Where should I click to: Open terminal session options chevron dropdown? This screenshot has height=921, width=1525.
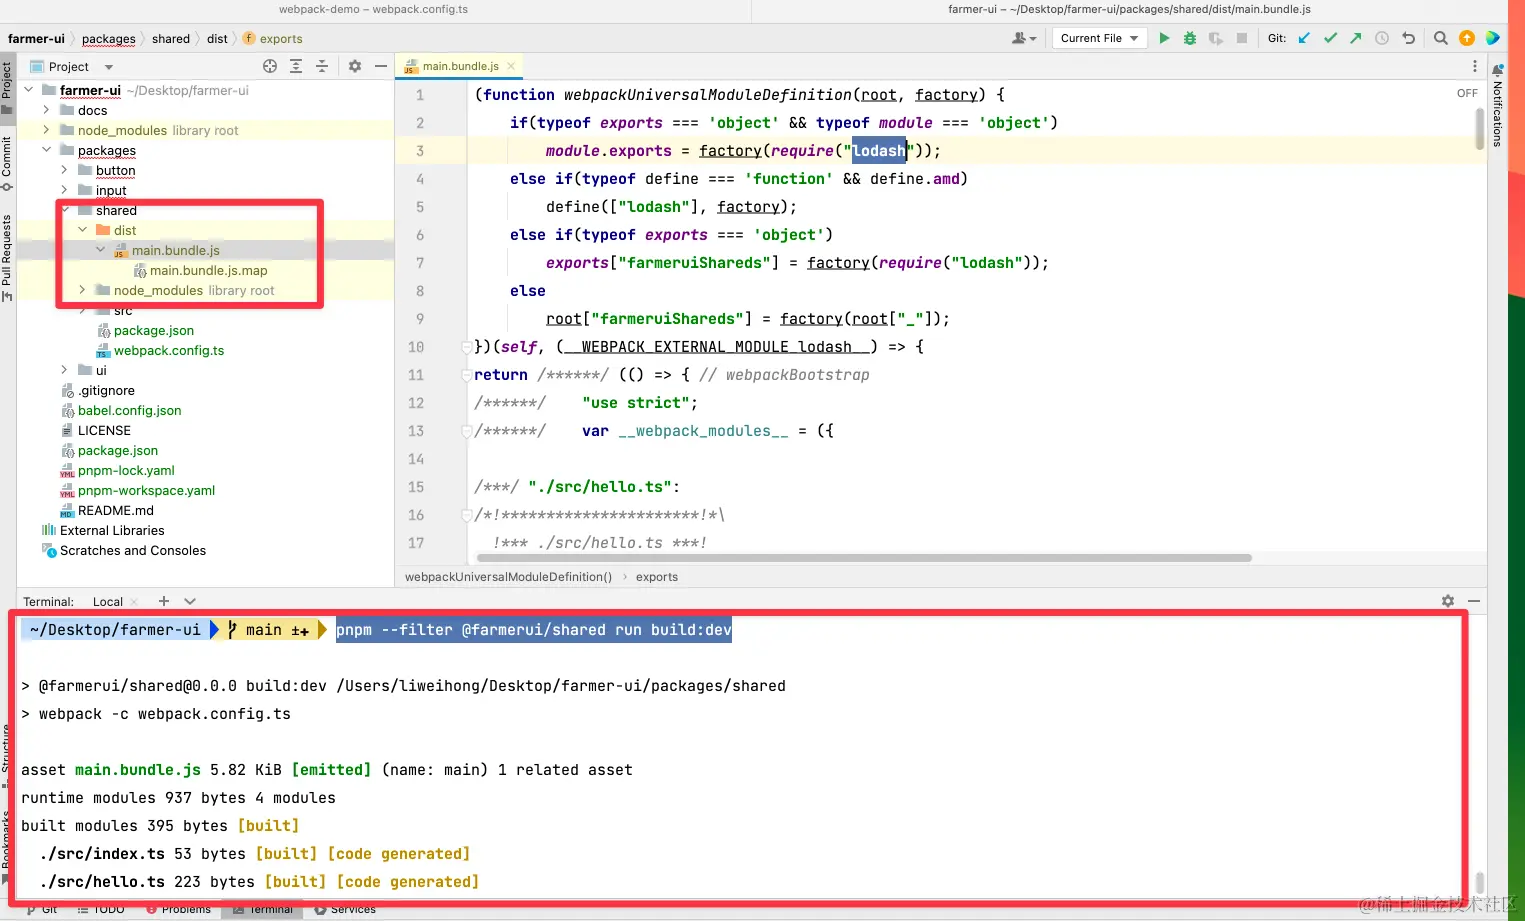coord(190,601)
